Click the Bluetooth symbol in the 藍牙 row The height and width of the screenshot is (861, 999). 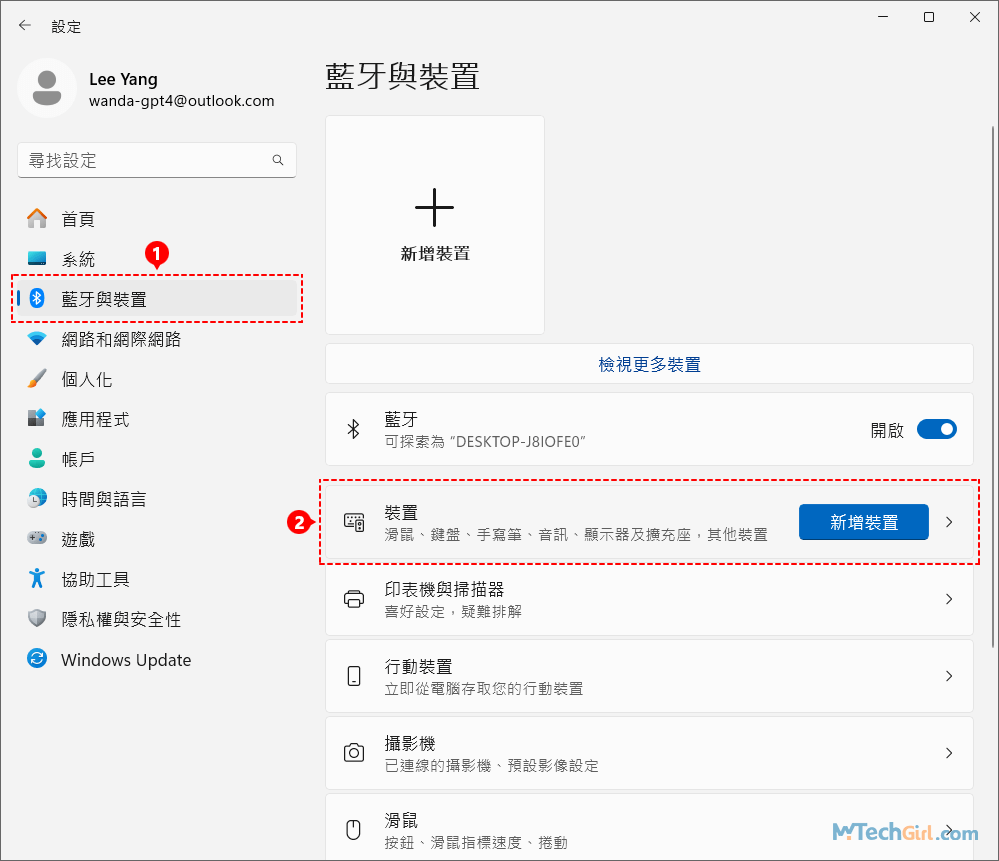click(353, 429)
